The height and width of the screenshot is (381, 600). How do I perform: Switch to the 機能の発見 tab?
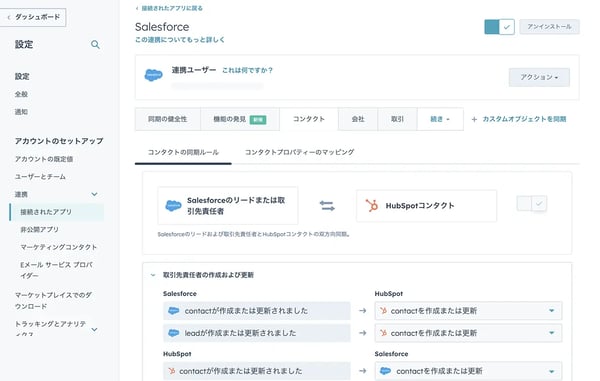click(240, 119)
